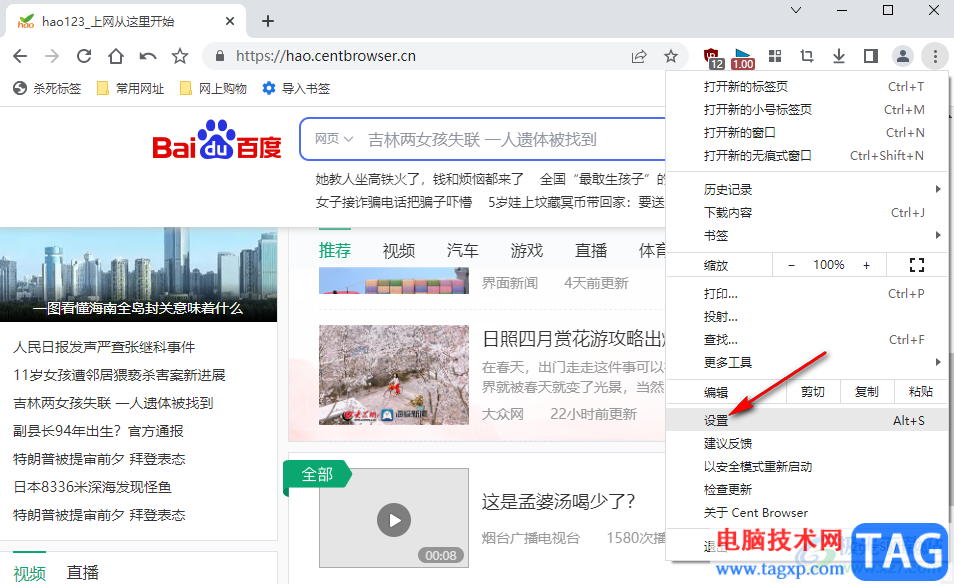Image resolution: width=954 pixels, height=584 pixels.
Task: Reload the page with the refresh icon
Action: [x=84, y=57]
